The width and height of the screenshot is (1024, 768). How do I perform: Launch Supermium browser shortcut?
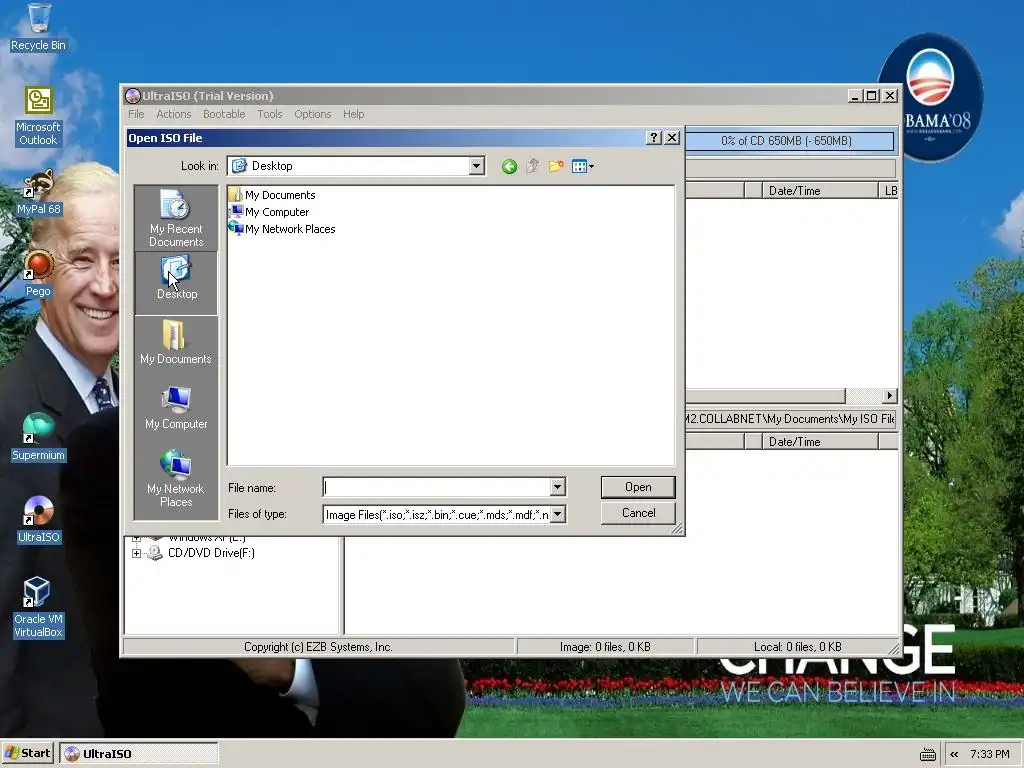[x=38, y=438]
